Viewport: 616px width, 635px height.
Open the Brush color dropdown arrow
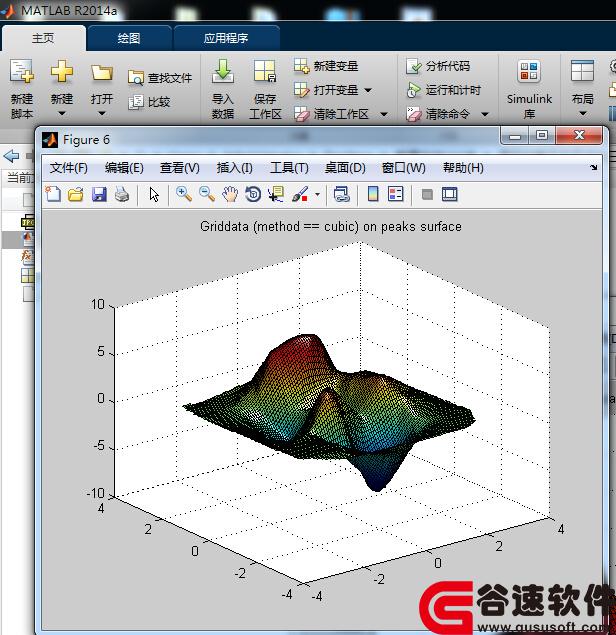point(317,195)
